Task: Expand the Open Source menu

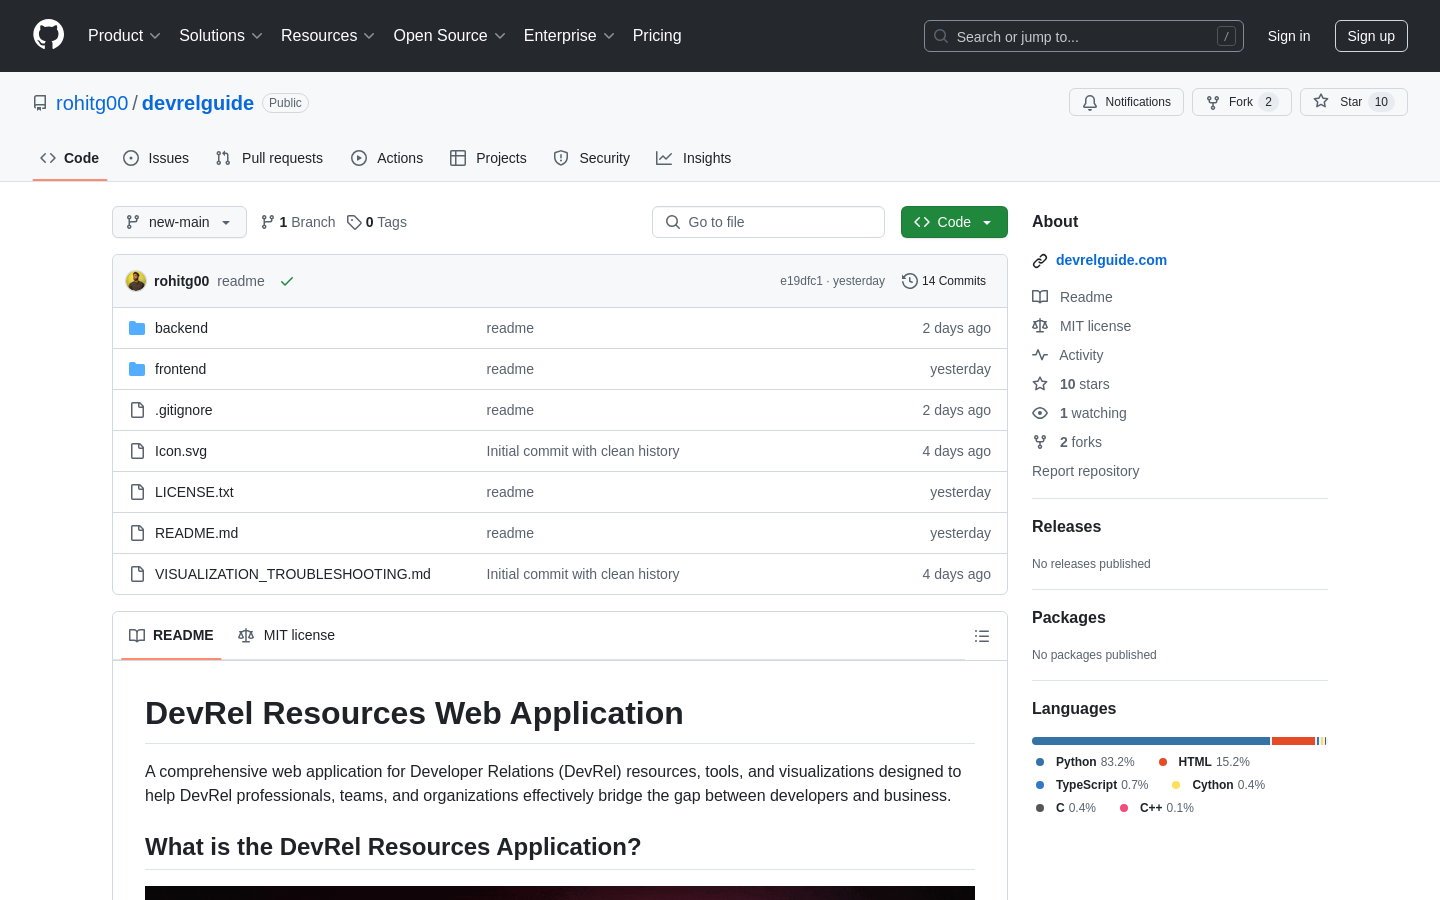Action: click(450, 36)
